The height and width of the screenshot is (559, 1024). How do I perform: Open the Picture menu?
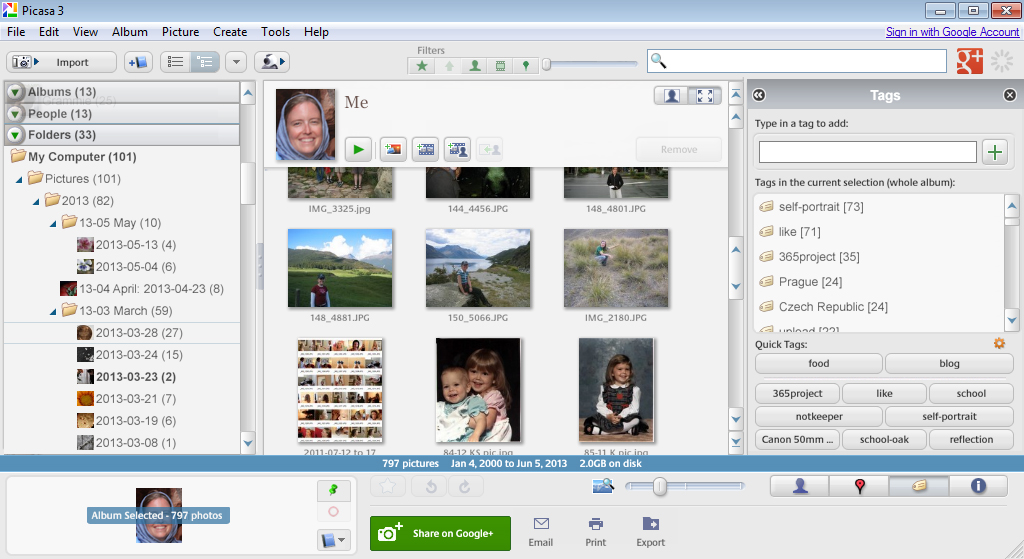click(x=180, y=31)
